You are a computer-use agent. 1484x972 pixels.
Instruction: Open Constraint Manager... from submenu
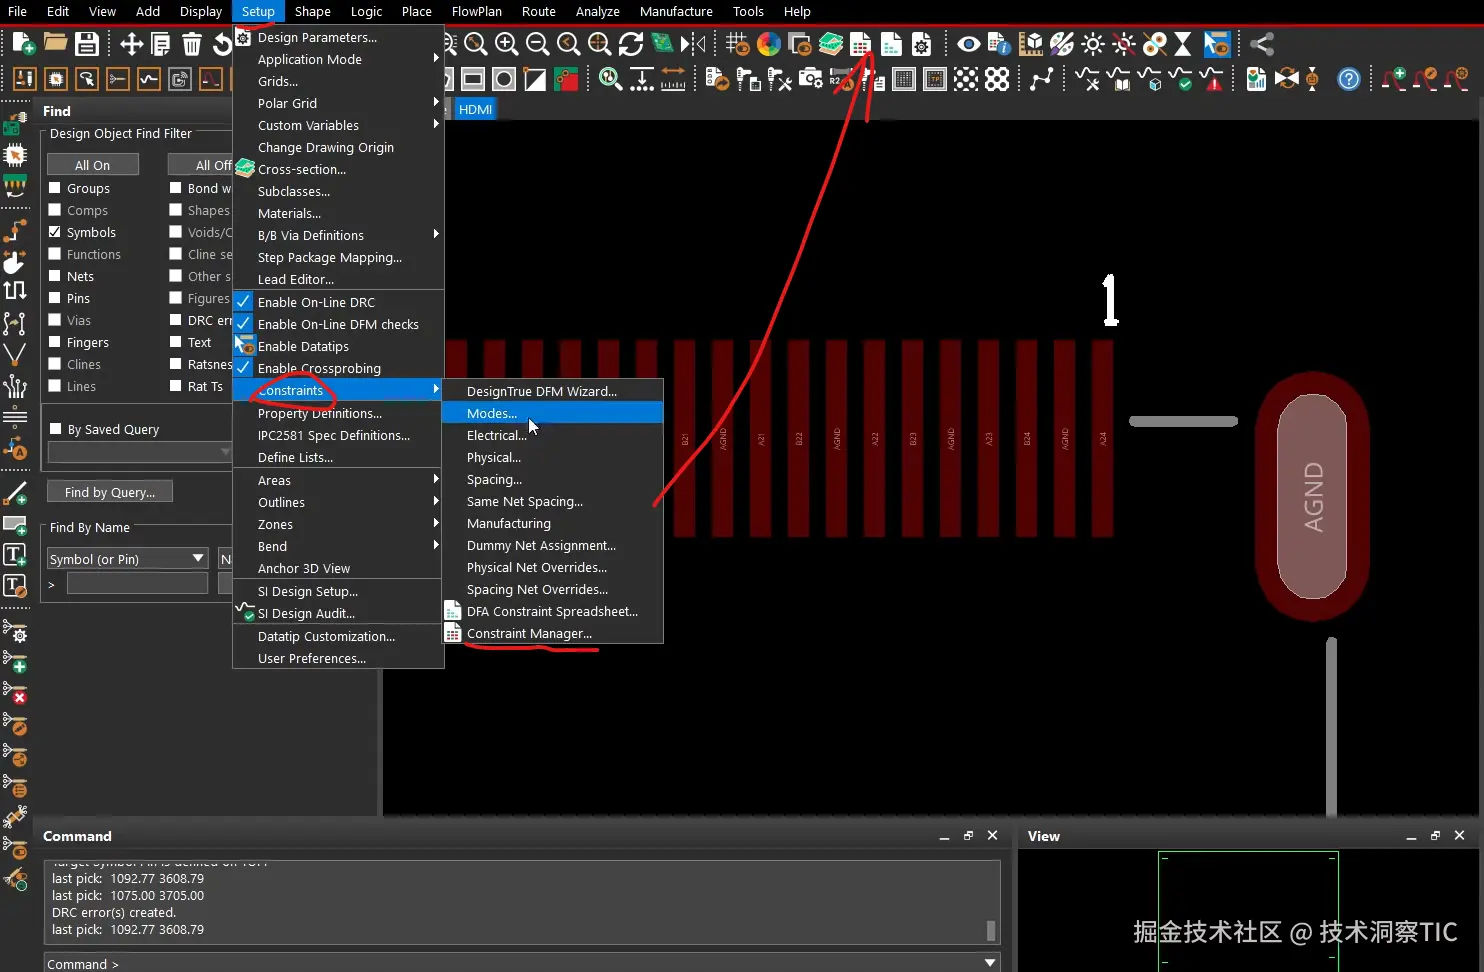(x=552, y=633)
